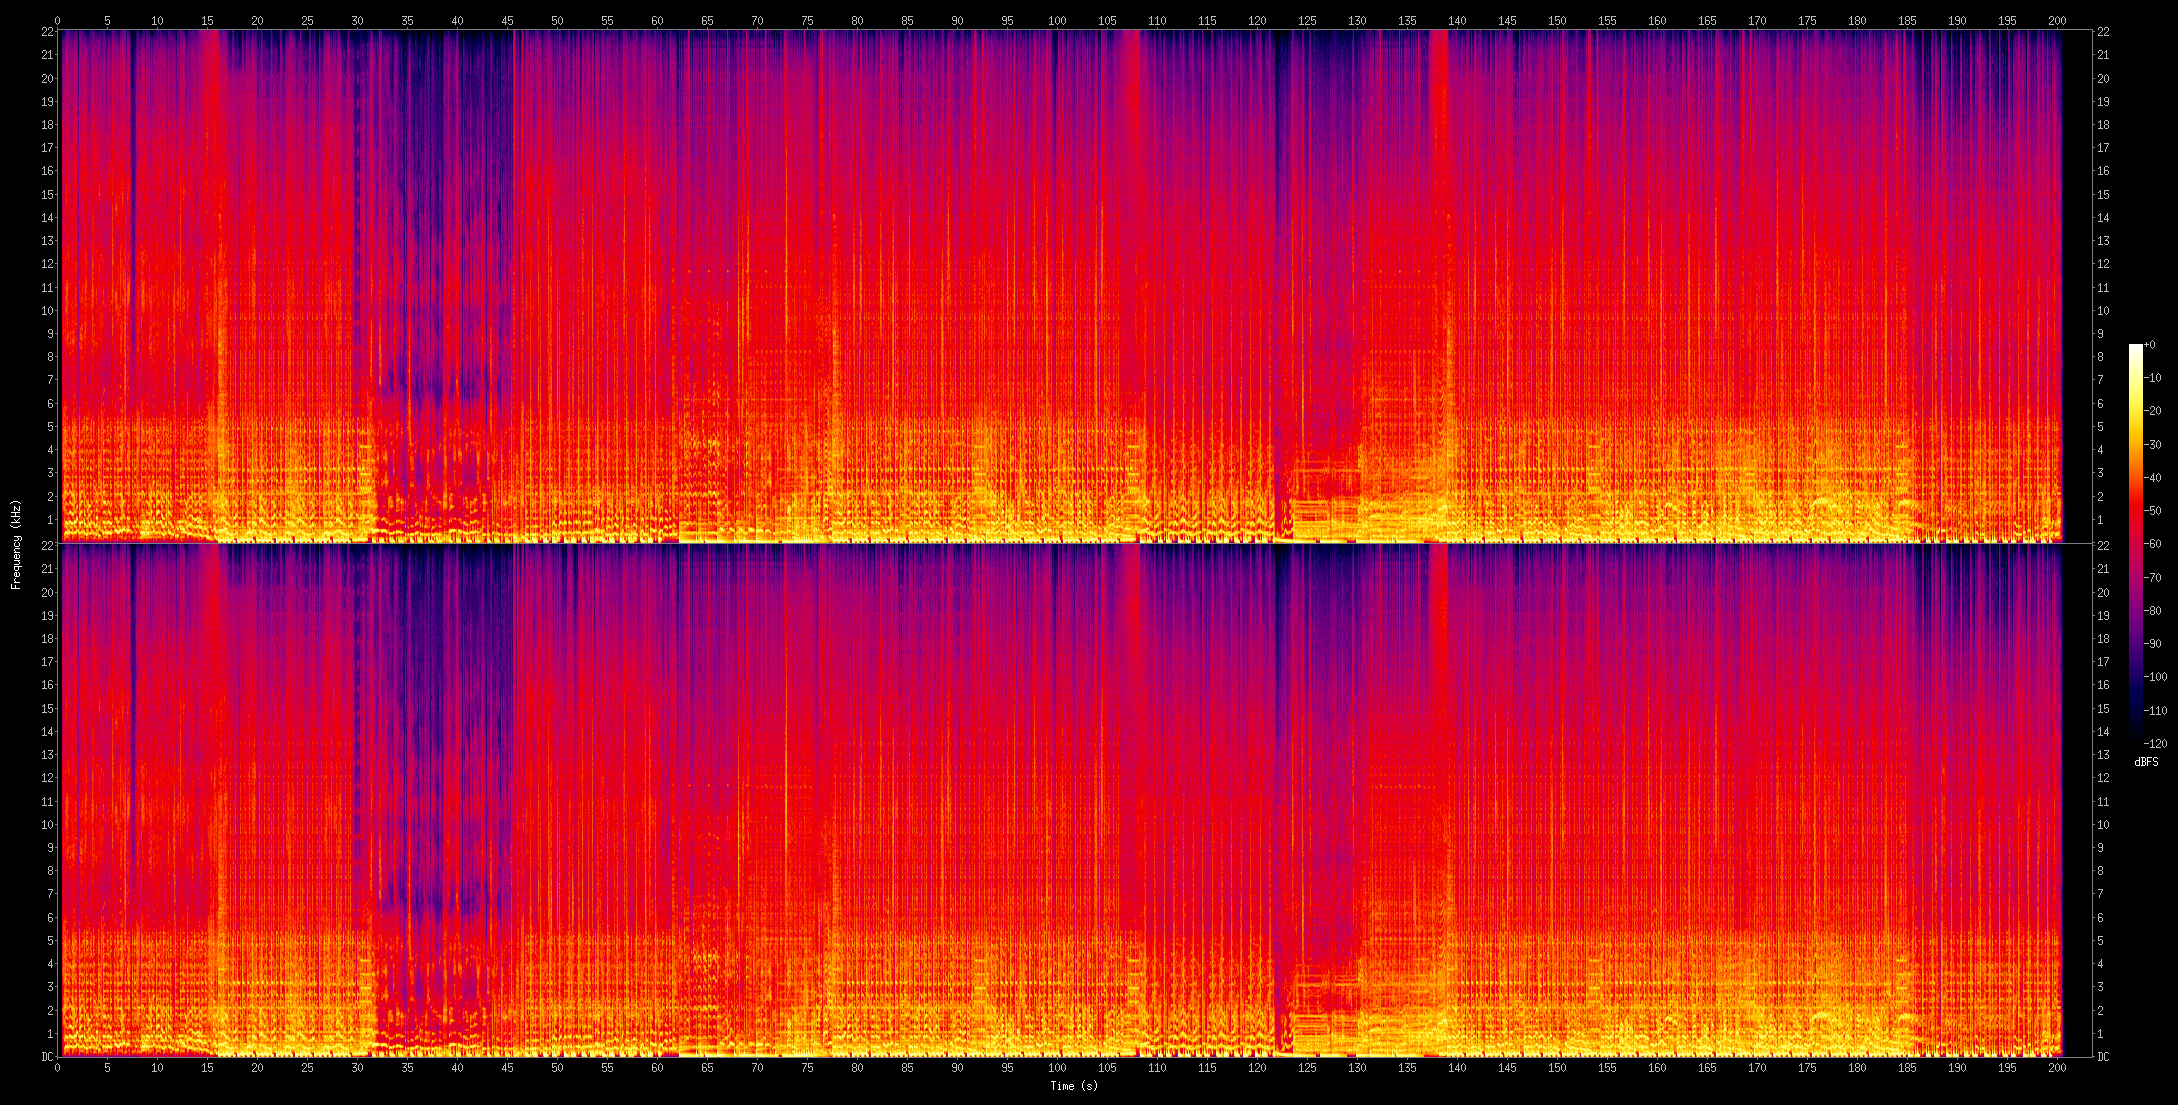Click "100" tick on bottom time axis
This screenshot has width=2178, height=1105.
tap(1057, 1068)
